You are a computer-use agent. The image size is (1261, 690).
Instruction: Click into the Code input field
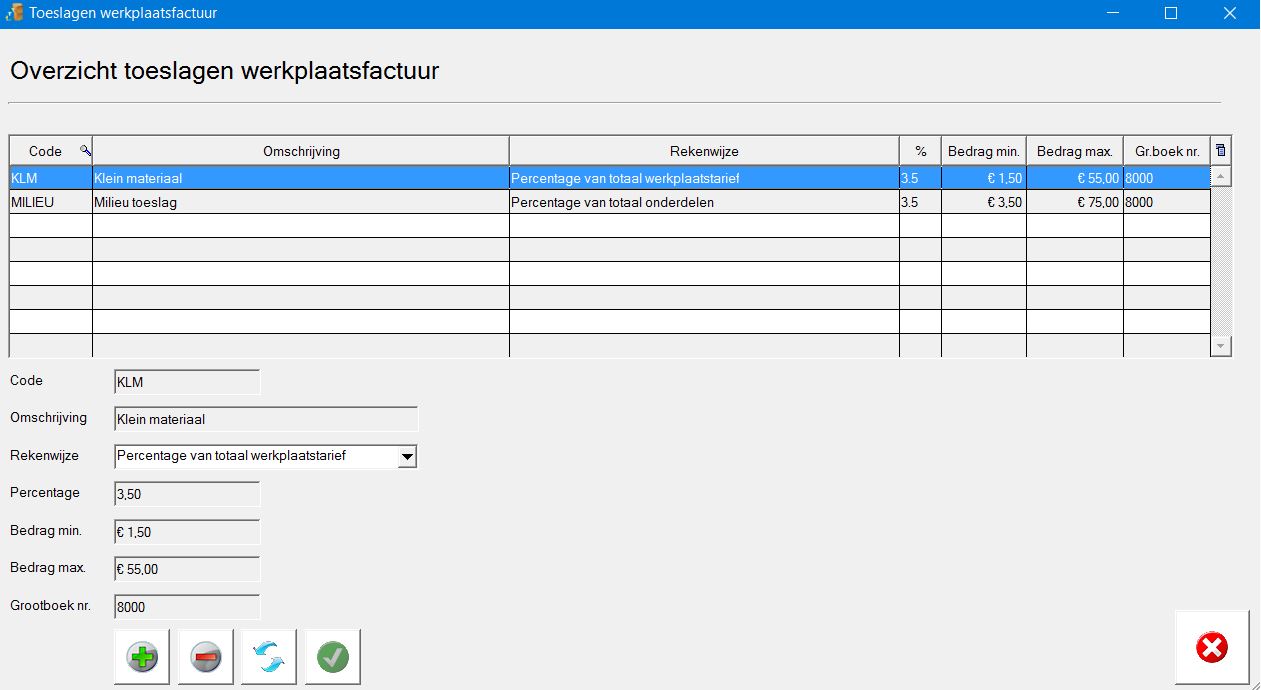click(187, 382)
